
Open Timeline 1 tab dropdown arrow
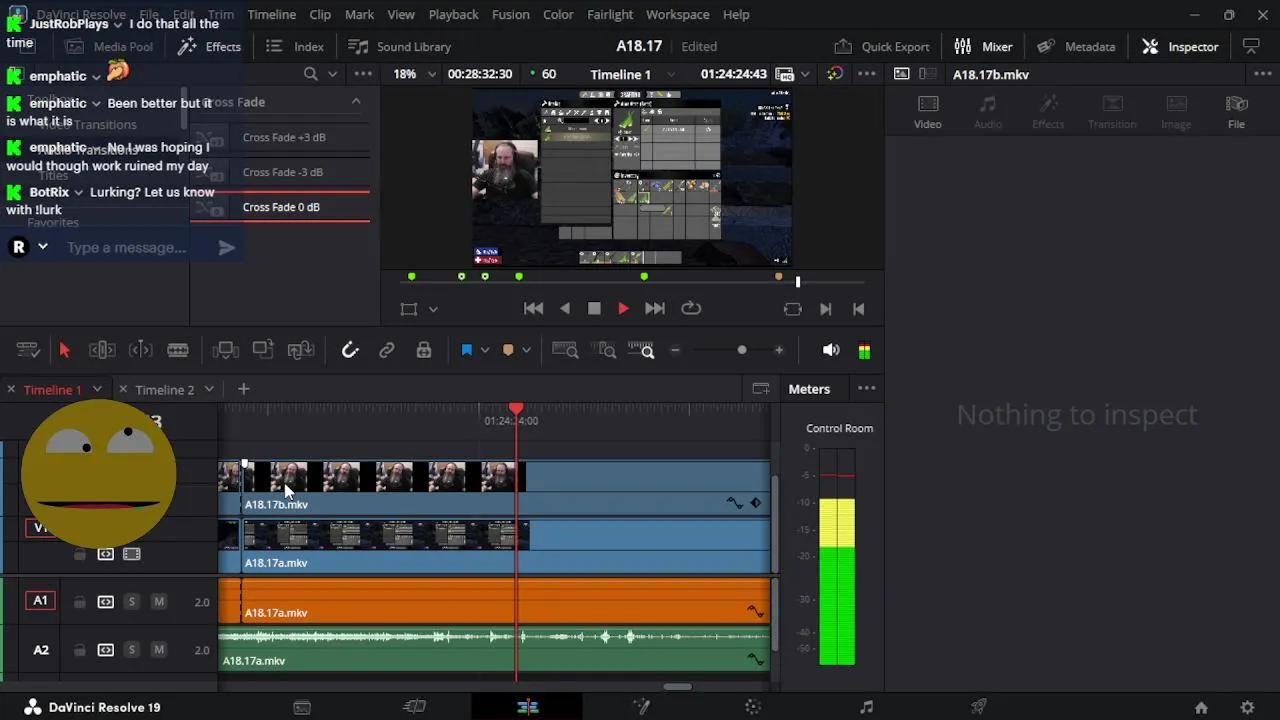(x=97, y=389)
